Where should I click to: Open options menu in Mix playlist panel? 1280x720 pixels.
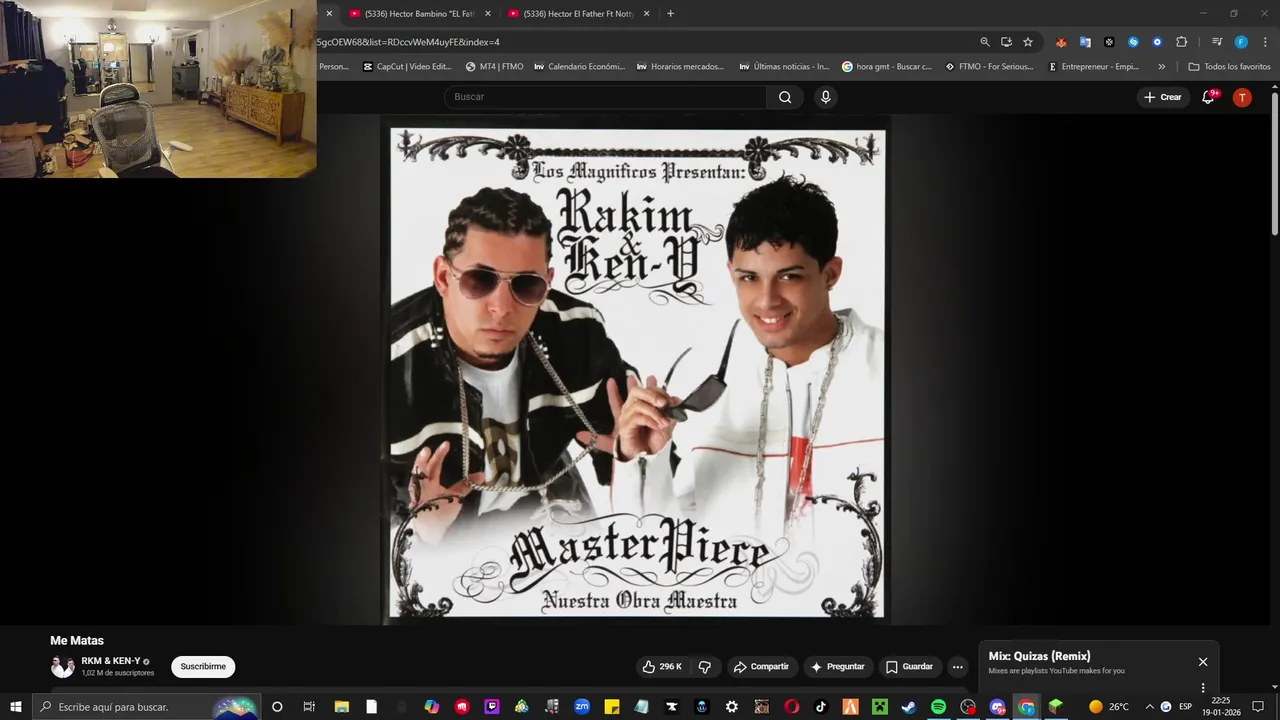point(1203,688)
